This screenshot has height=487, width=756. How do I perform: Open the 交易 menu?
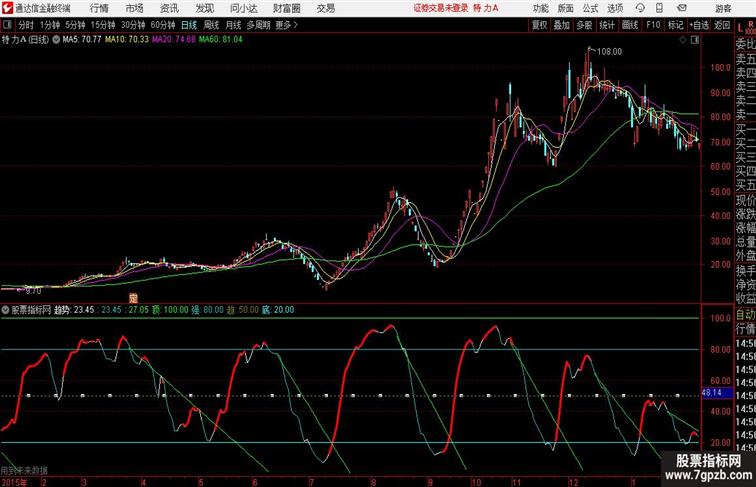point(326,8)
